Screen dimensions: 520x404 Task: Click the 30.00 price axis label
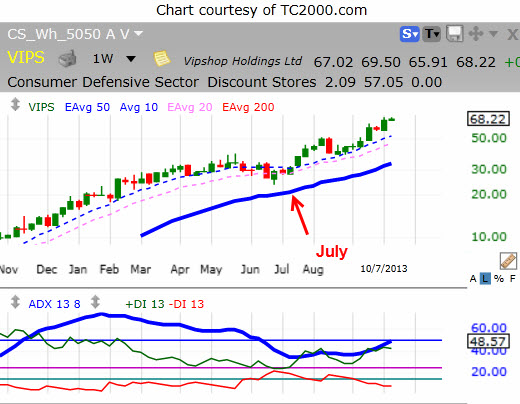pos(489,169)
